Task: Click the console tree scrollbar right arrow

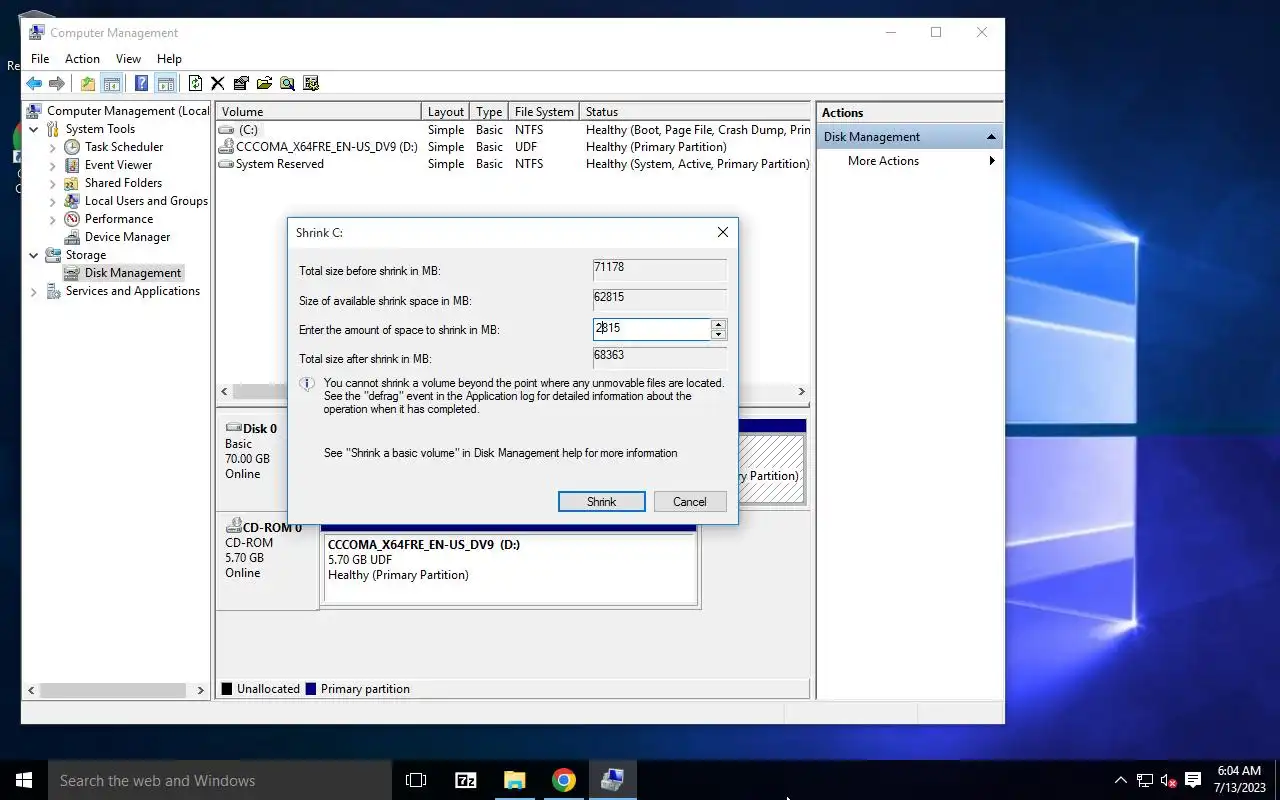Action: [200, 690]
